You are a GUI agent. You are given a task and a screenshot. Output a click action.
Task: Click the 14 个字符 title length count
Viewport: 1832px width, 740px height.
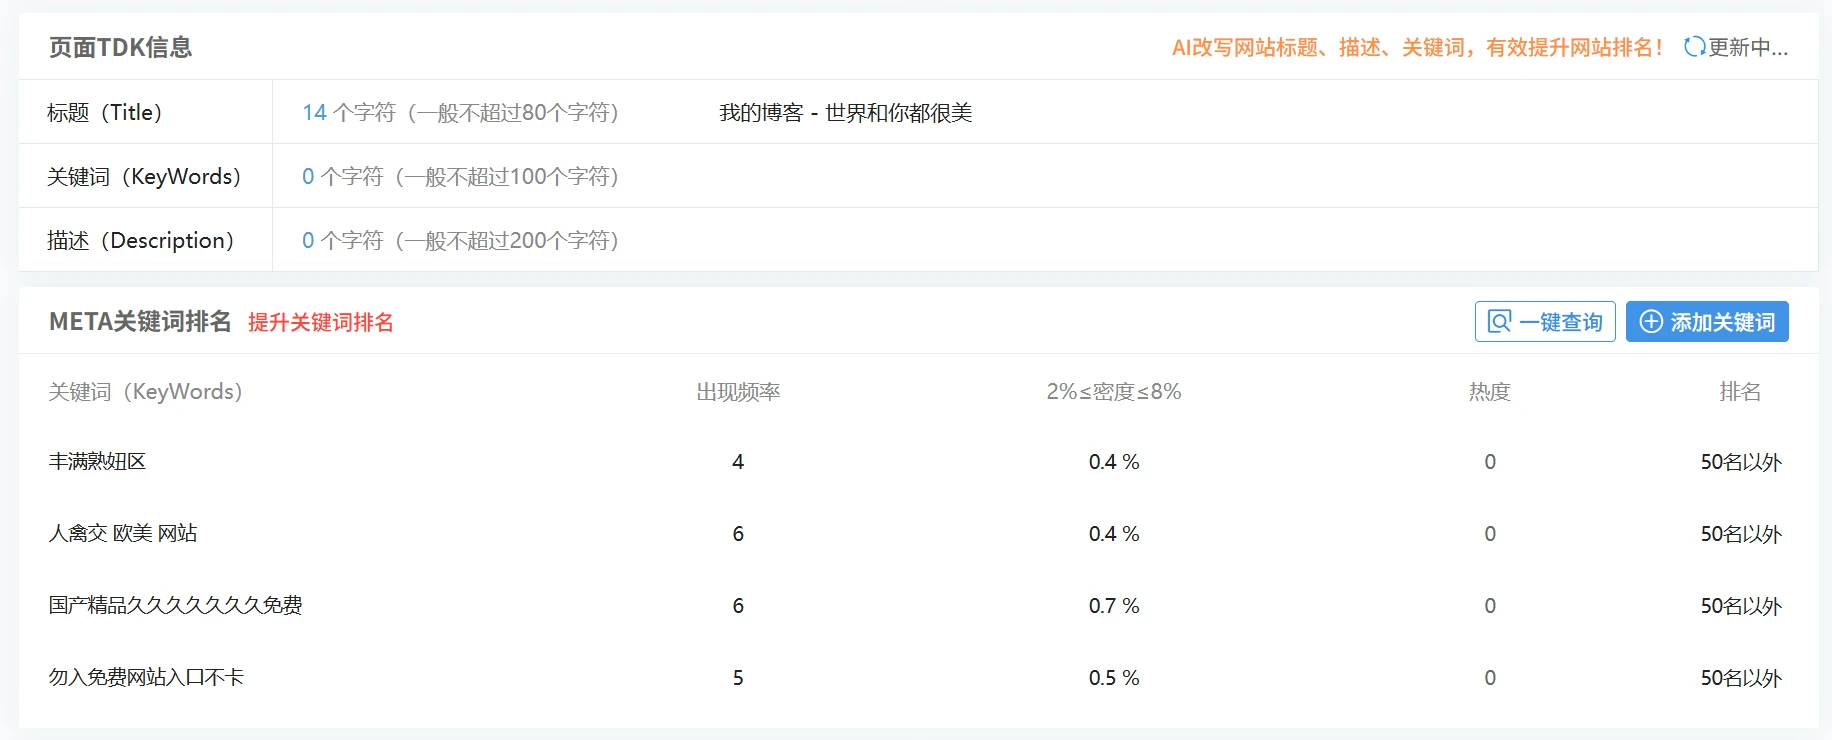[349, 112]
